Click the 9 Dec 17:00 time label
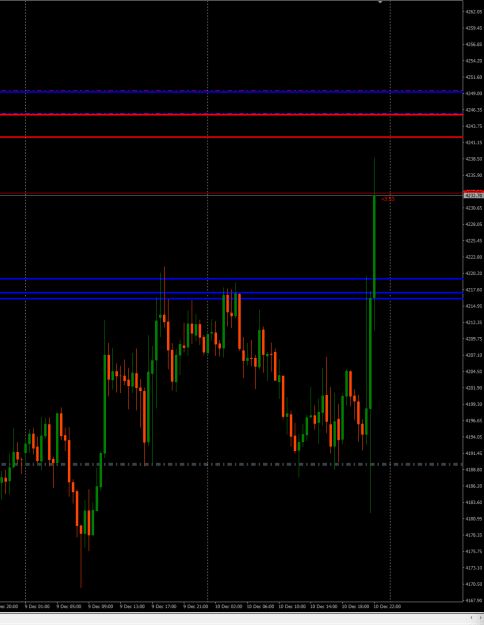This screenshot has height=625, width=484. pos(164,606)
